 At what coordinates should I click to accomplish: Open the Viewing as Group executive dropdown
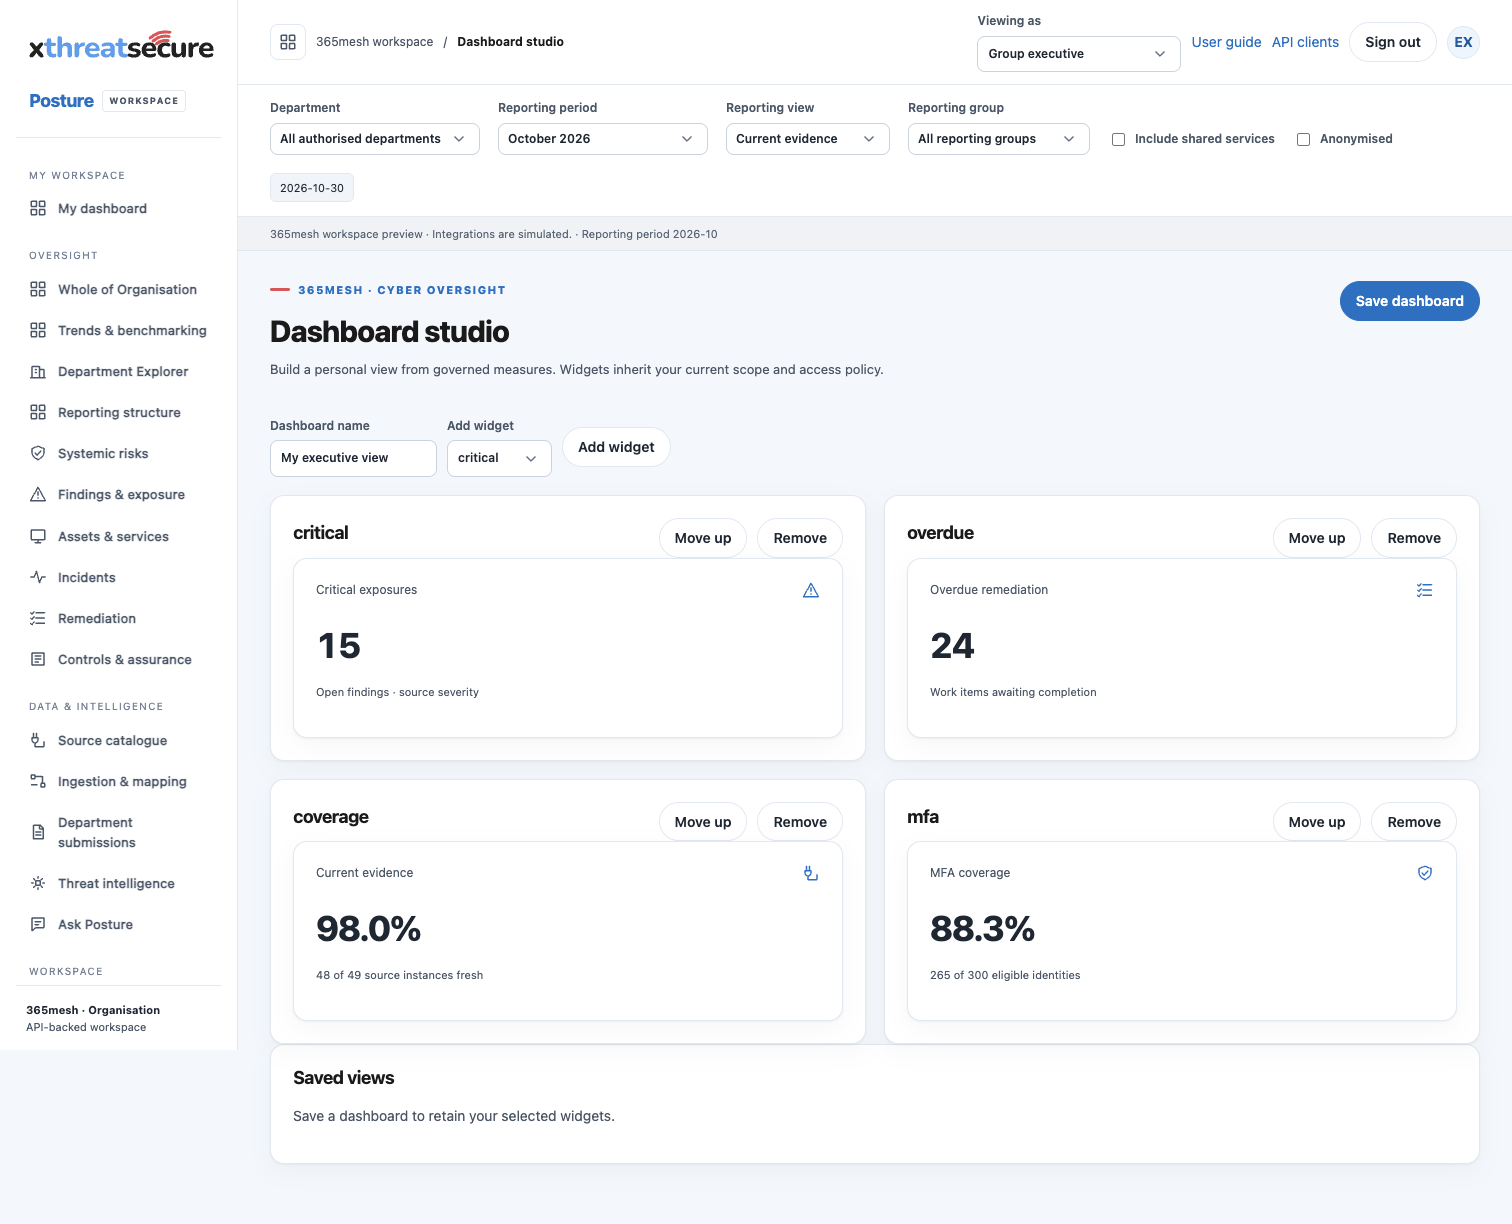tap(1078, 54)
